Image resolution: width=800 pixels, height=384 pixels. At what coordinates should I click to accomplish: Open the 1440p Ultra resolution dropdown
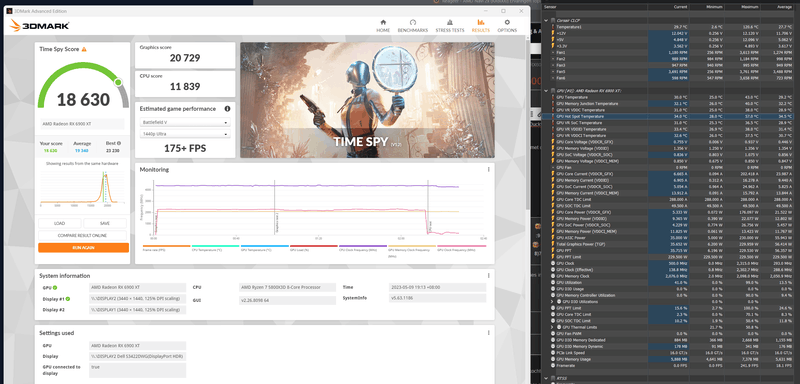185,134
